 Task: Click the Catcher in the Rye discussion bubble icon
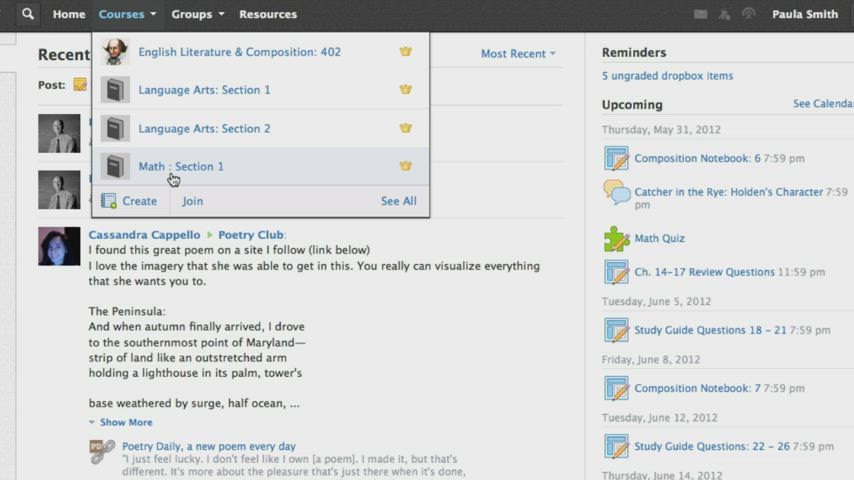(x=616, y=192)
